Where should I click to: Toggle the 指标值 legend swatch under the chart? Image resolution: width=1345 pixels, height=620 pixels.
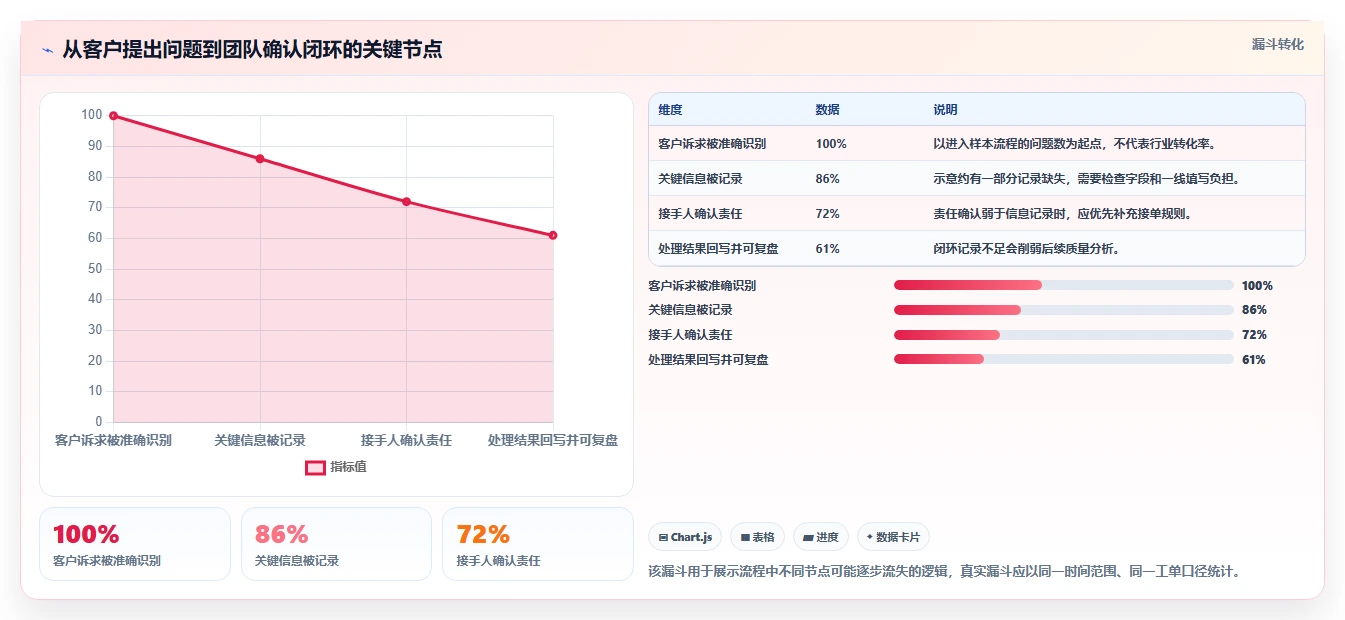pyautogui.click(x=315, y=467)
